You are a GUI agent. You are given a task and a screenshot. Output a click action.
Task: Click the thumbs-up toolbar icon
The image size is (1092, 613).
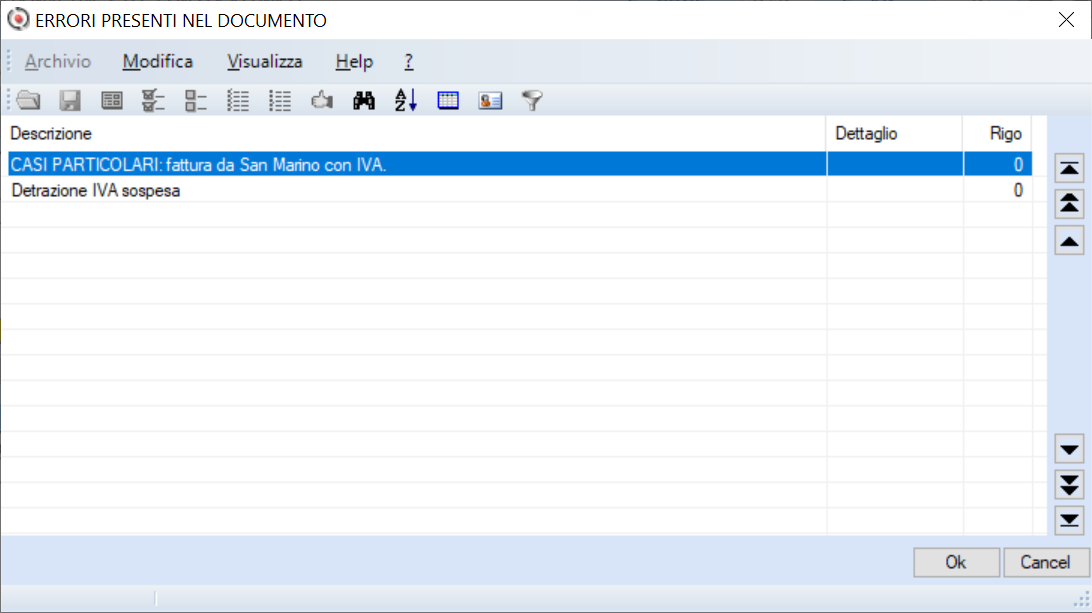(x=322, y=100)
